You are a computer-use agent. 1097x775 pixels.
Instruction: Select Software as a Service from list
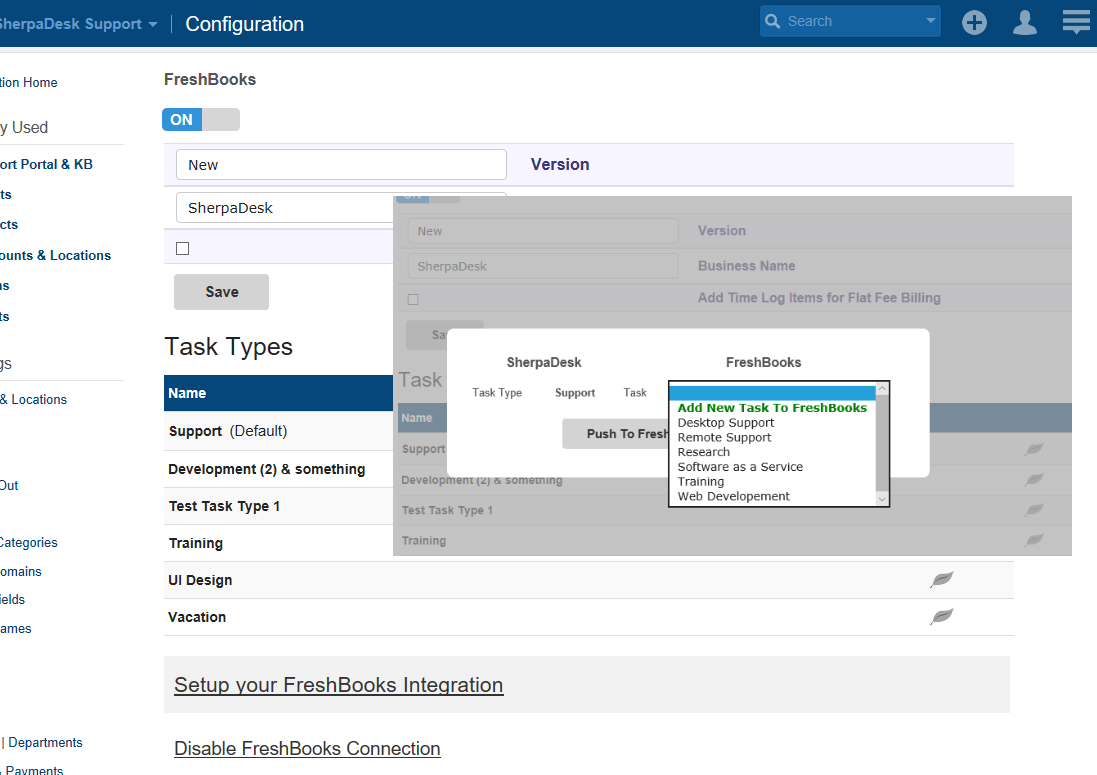coord(740,467)
